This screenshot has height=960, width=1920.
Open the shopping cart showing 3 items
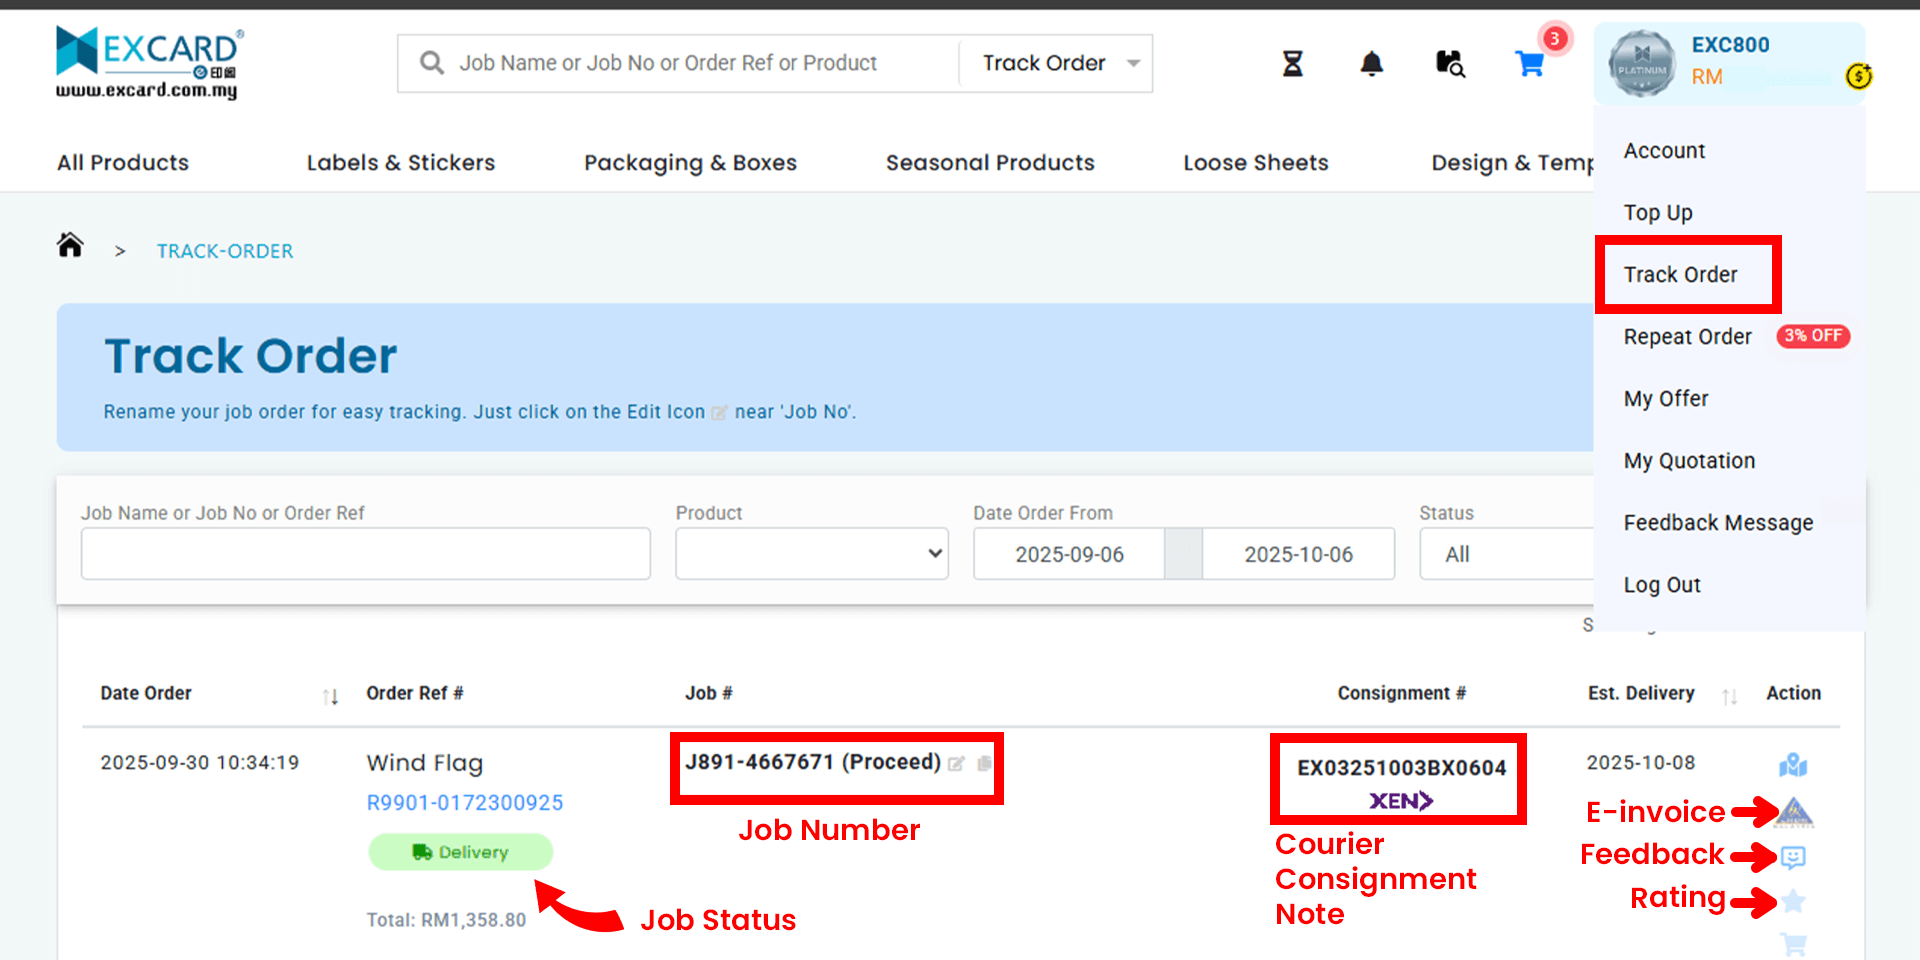1529,63
